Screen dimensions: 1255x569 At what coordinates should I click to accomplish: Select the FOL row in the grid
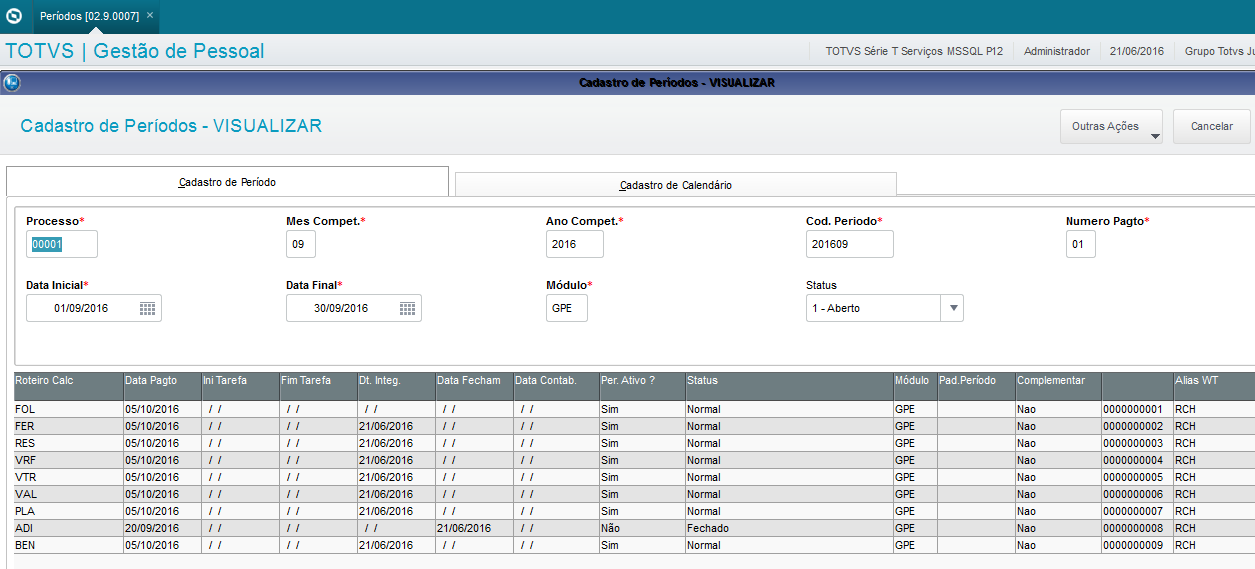[634, 409]
